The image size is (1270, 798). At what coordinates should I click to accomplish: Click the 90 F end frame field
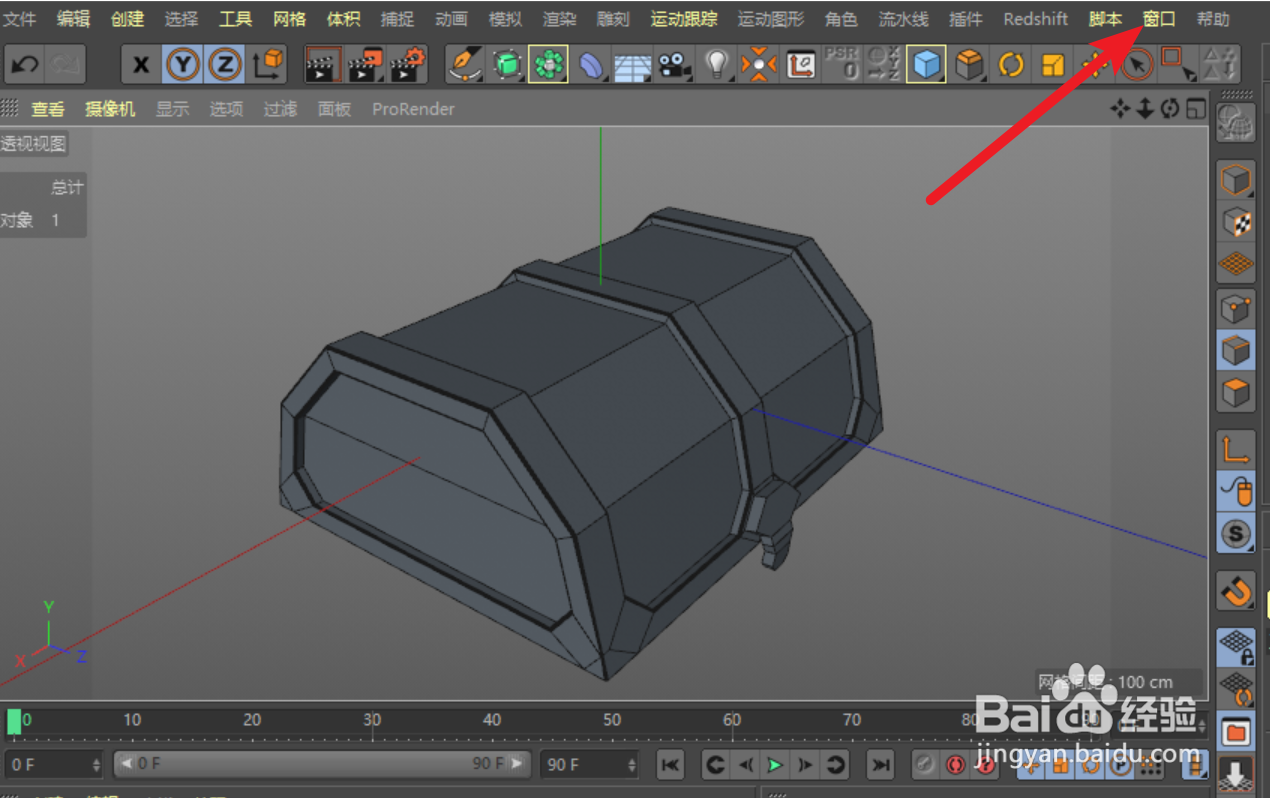click(x=590, y=765)
